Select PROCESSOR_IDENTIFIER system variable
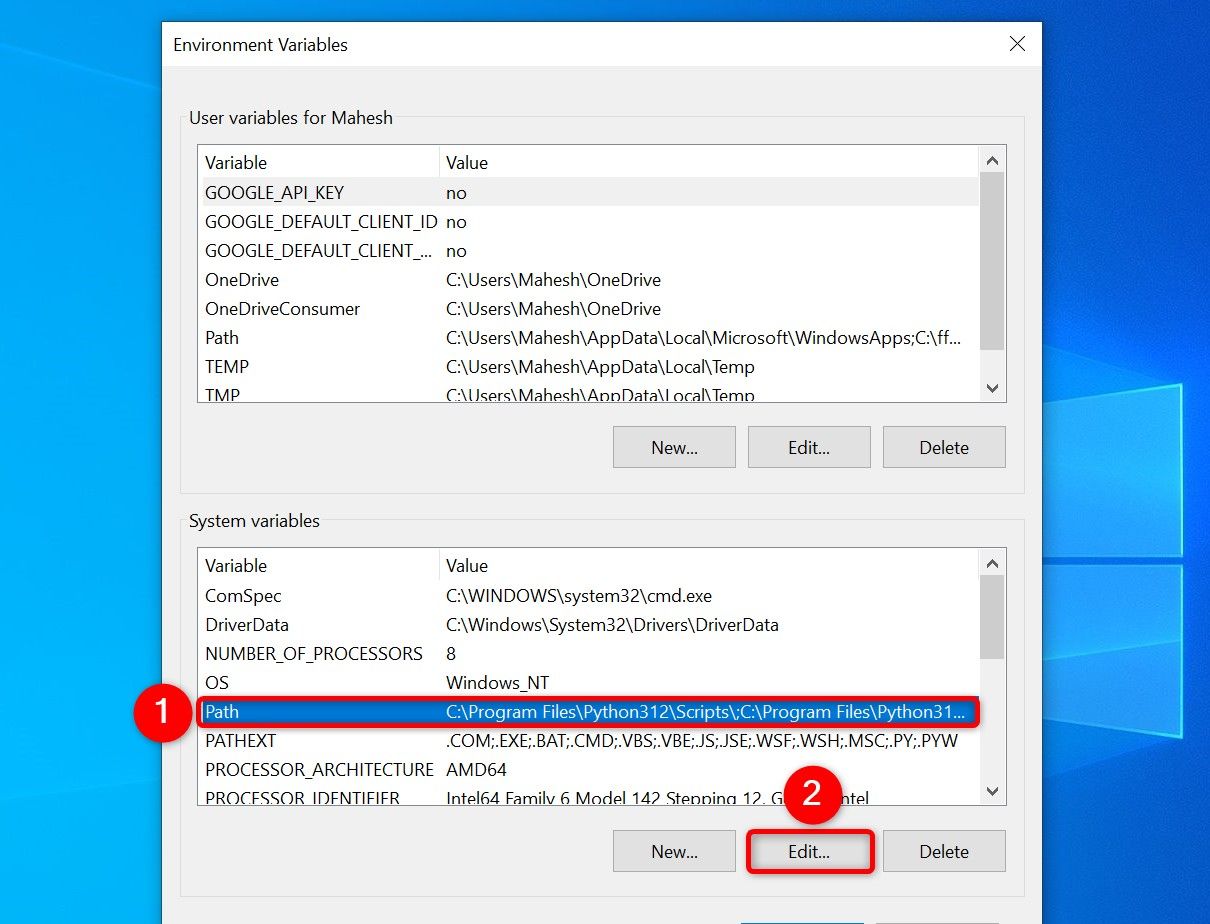1210x924 pixels. [589, 796]
